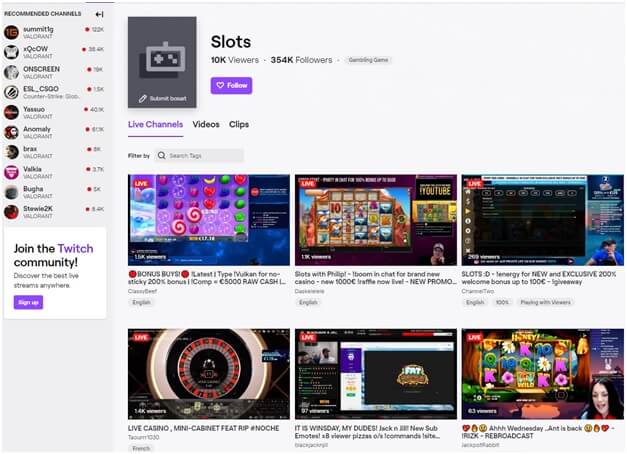Screen dimensions: 627x454
Task: Click the SLOTS :D !energy stream title
Action: coord(539,278)
